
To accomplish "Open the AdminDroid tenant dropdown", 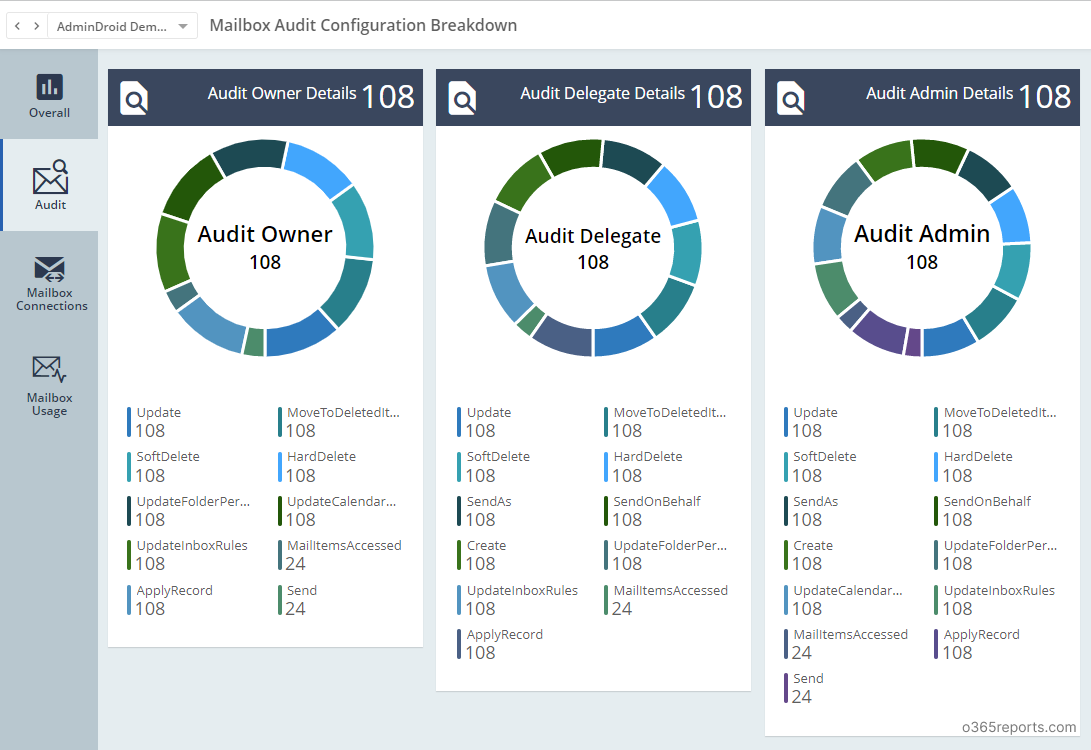I will coord(122,25).
